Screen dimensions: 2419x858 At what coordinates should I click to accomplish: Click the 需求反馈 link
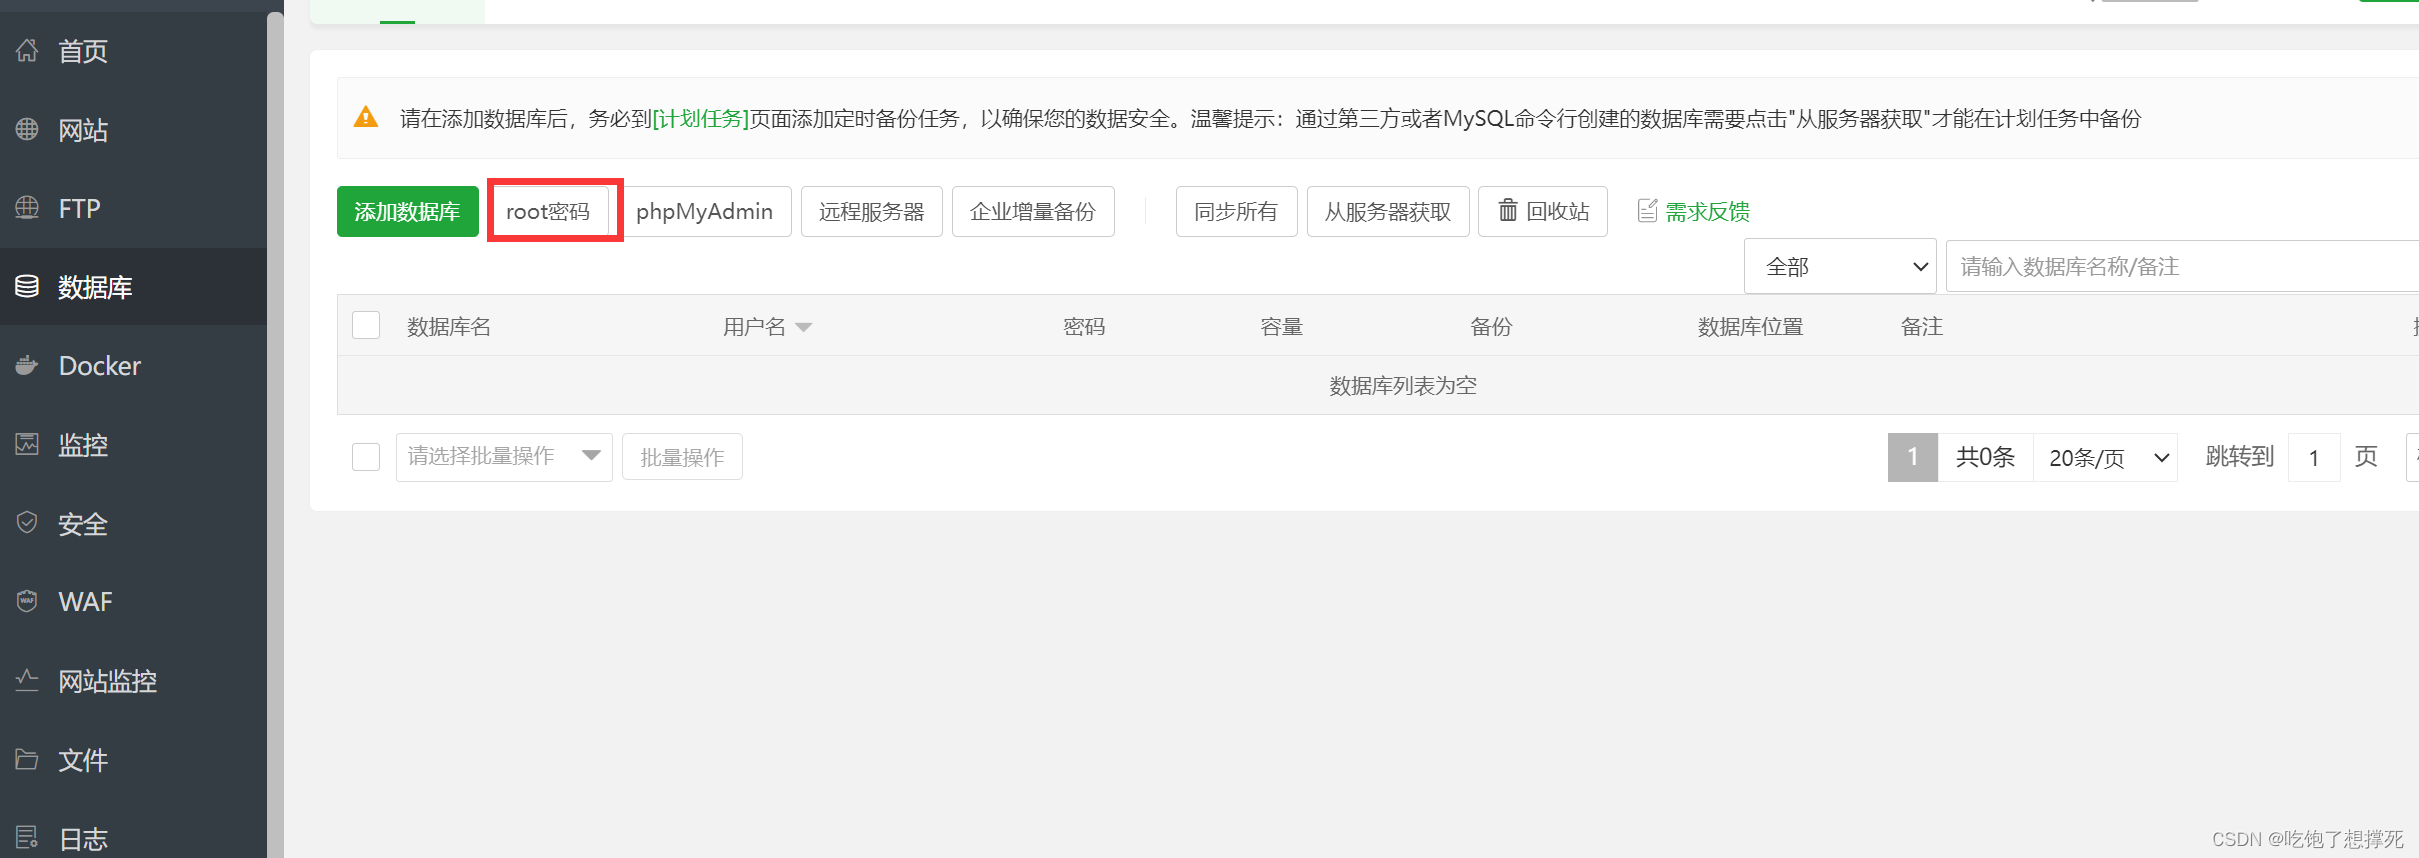[x=1707, y=212]
